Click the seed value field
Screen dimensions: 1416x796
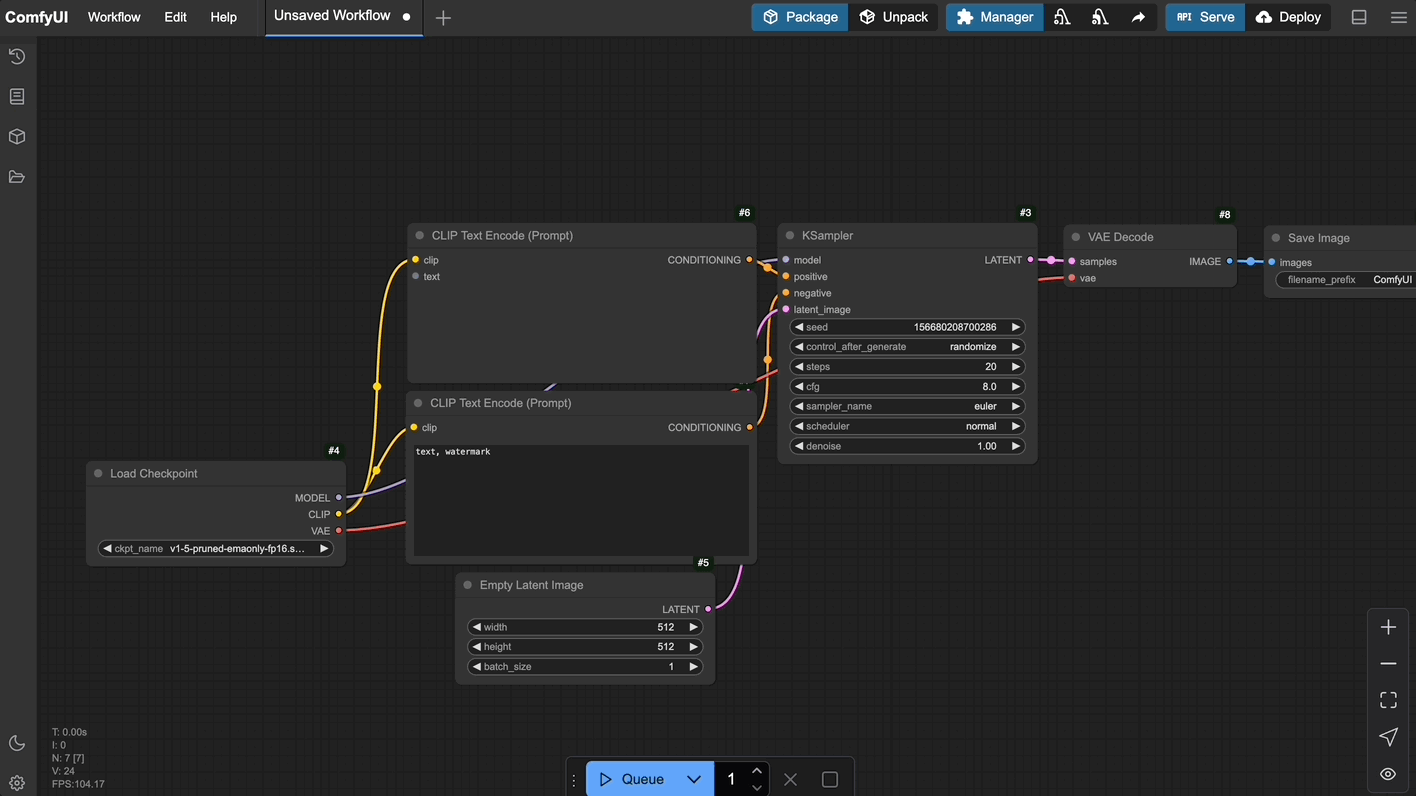(x=907, y=327)
